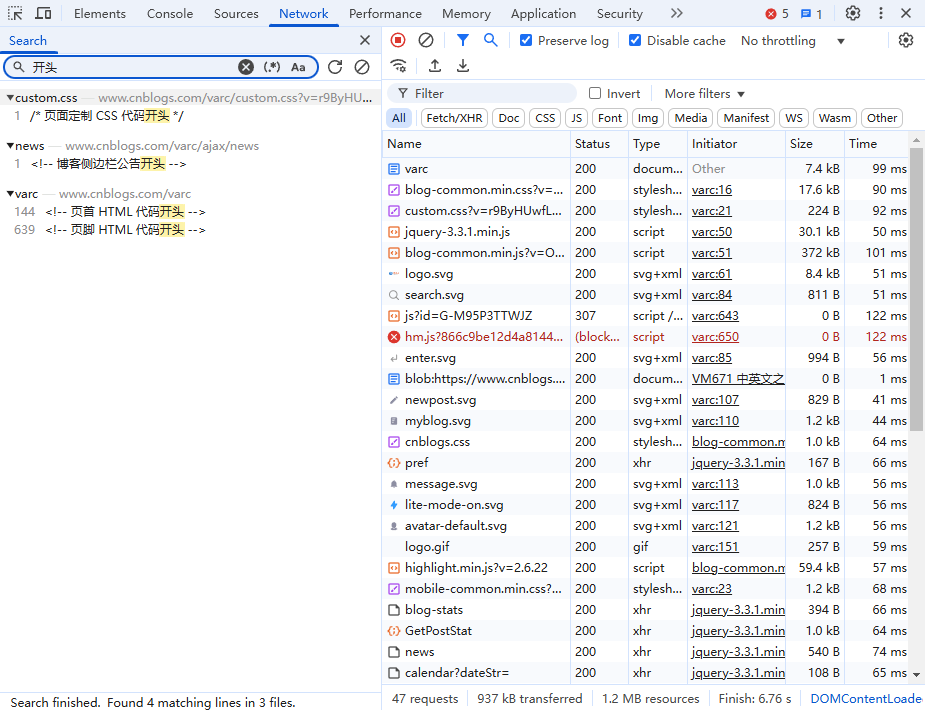Select the highlight.min.js request icon

coord(393,568)
